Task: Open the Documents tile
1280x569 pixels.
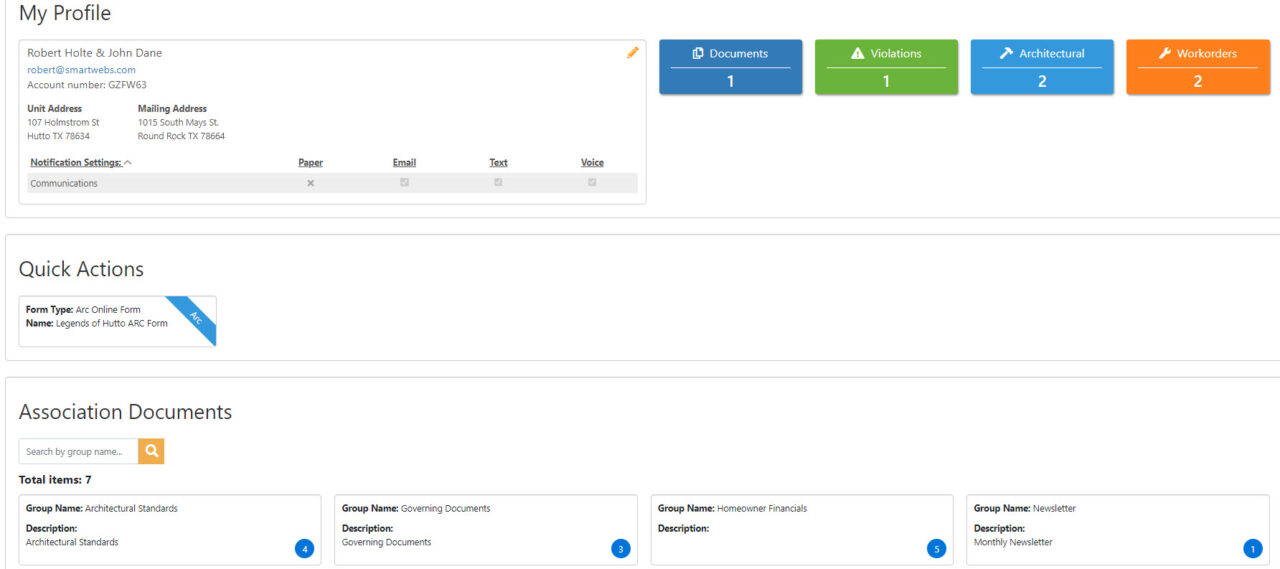Action: coord(730,66)
